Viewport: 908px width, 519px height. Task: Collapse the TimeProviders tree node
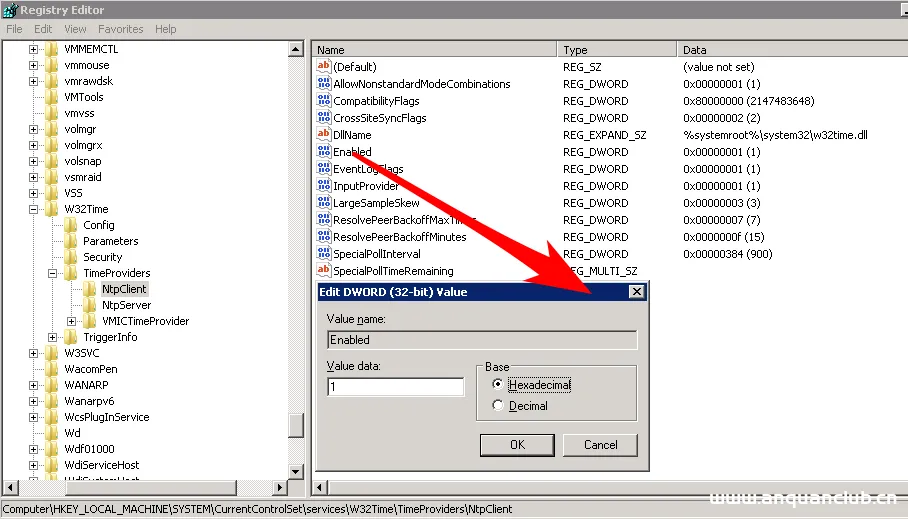coord(52,273)
